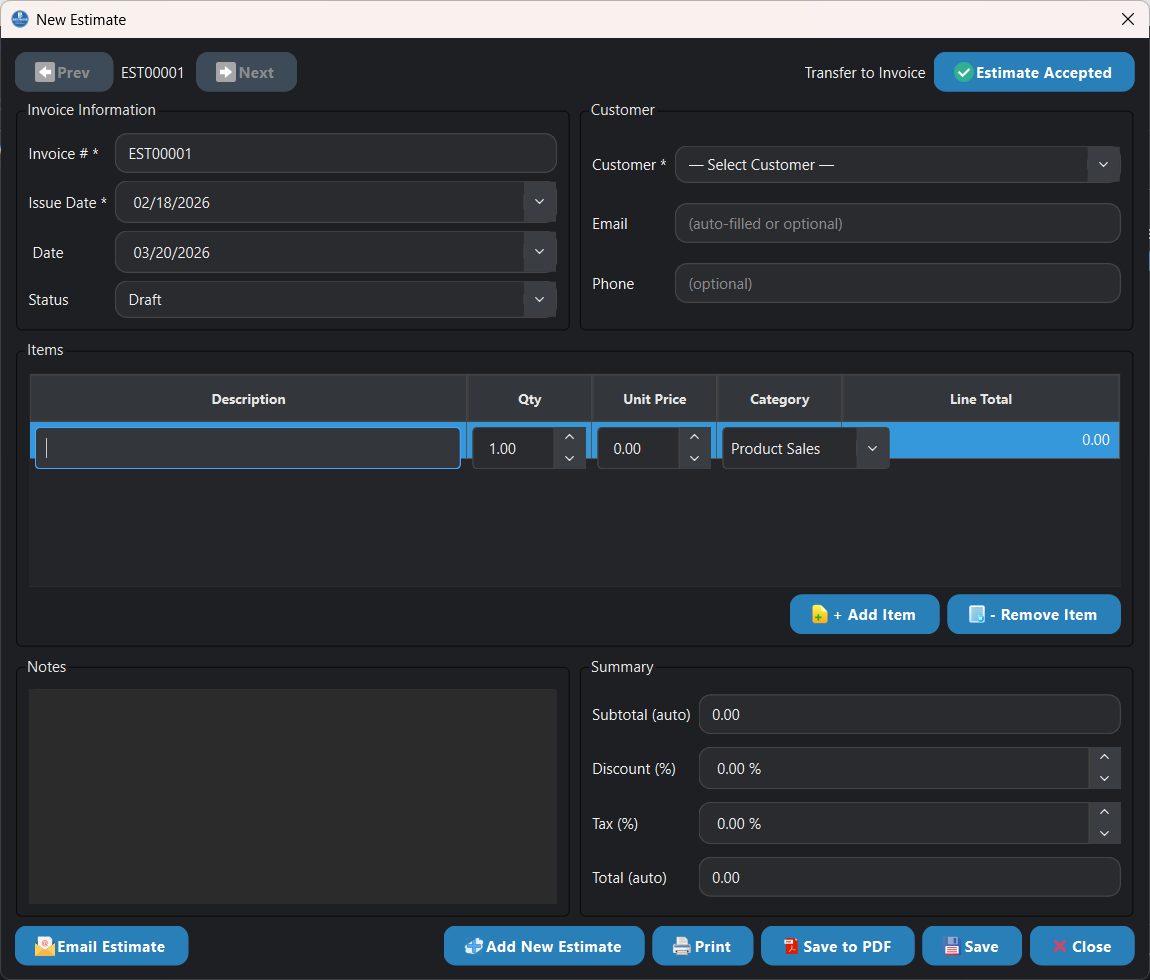Increase Qty using the up arrow
The width and height of the screenshot is (1150, 980).
click(x=569, y=437)
